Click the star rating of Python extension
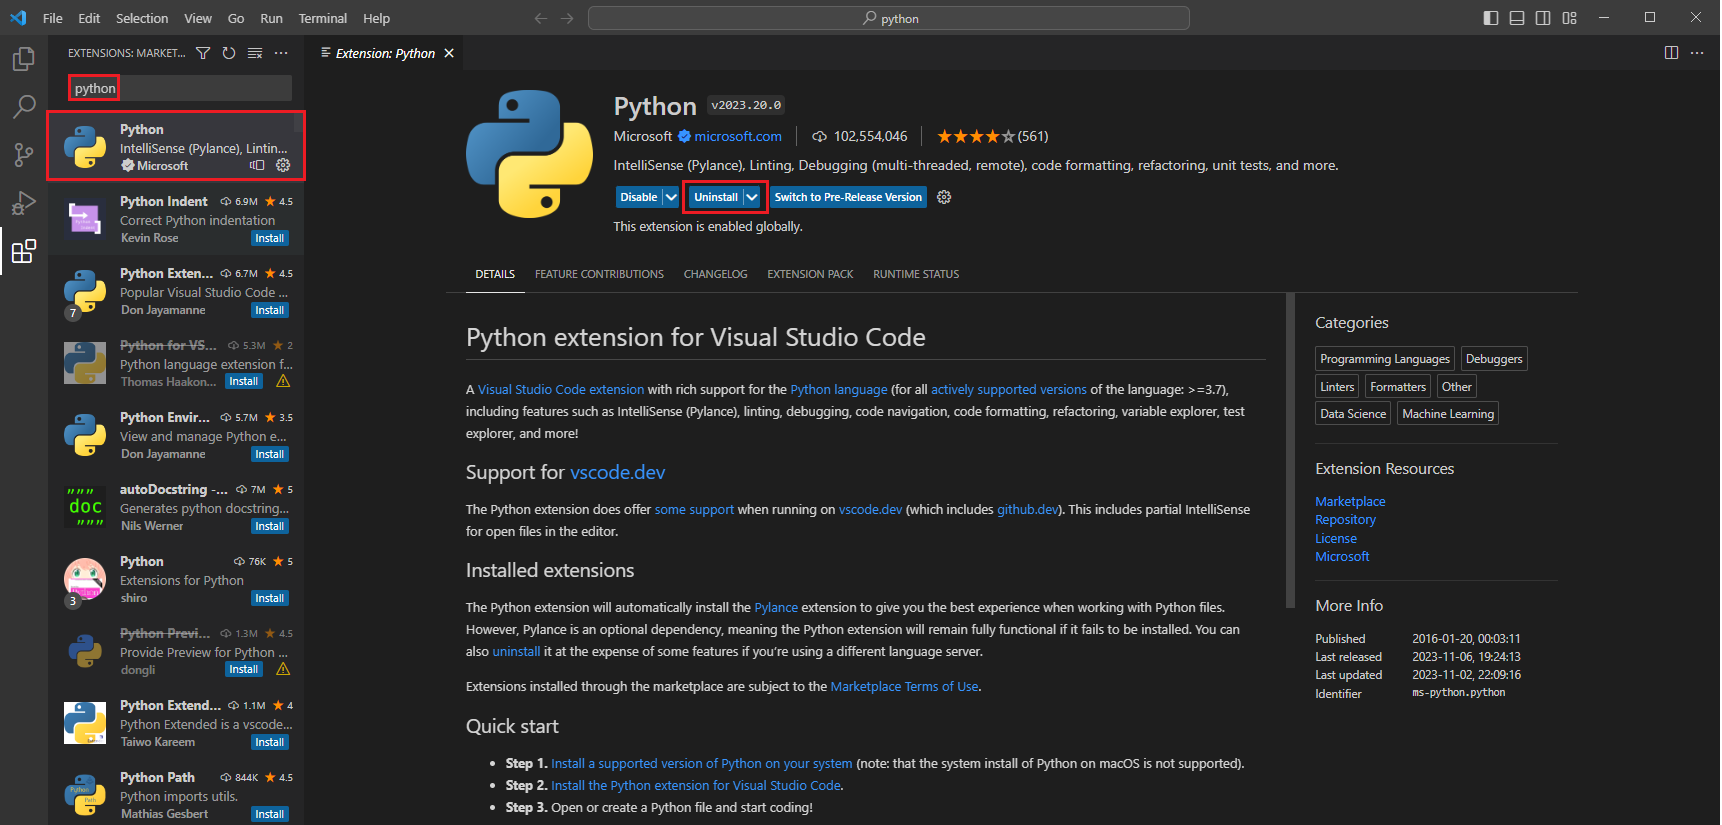 [x=976, y=136]
